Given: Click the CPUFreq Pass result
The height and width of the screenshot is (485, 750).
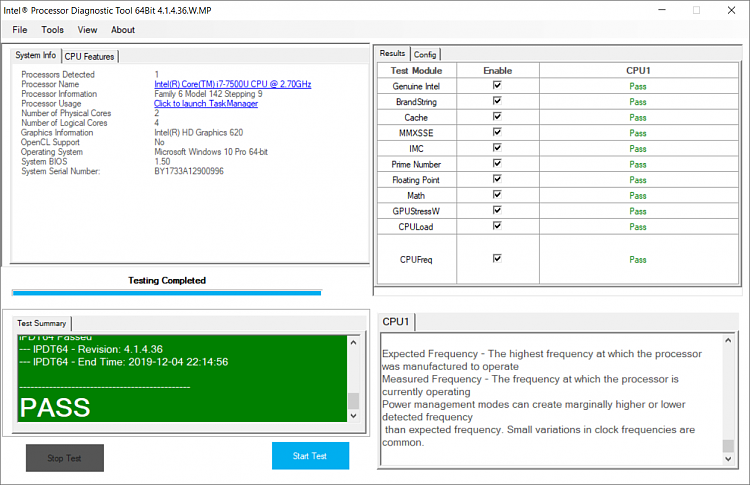Looking at the screenshot, I should pos(638,260).
